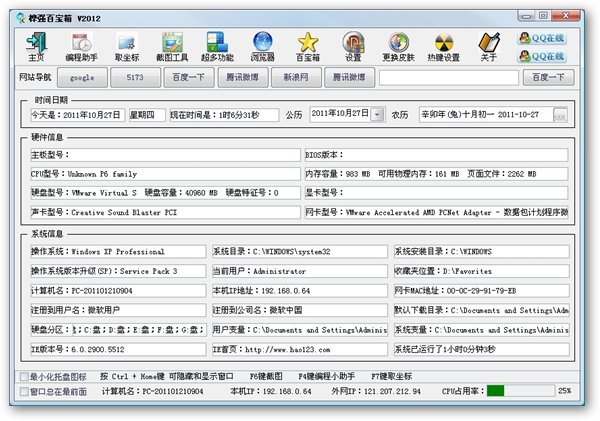Image resolution: width=600 pixels, height=421 pixels.
Task: Click the 当前用户 Administrator field
Action: click(x=300, y=271)
